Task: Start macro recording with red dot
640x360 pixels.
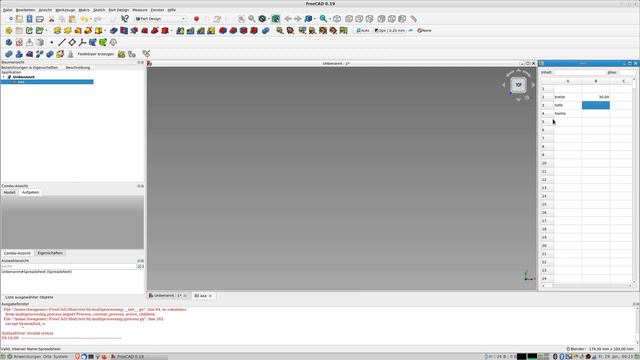Action: tap(196, 19)
